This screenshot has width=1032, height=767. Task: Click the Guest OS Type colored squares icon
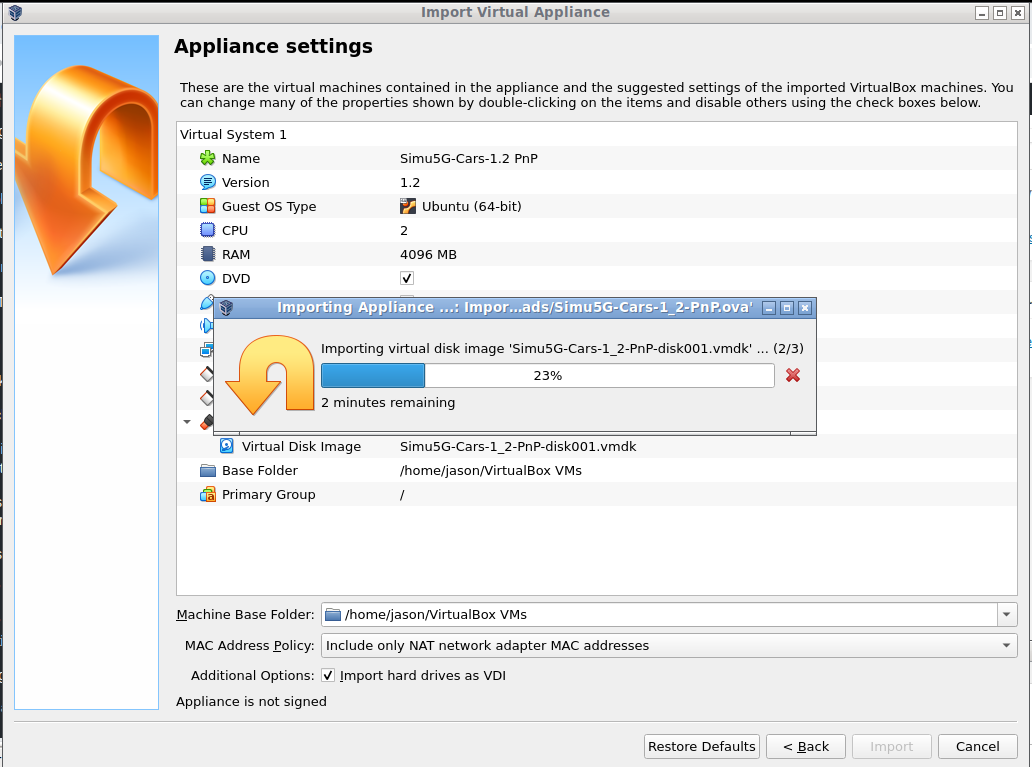(207, 206)
